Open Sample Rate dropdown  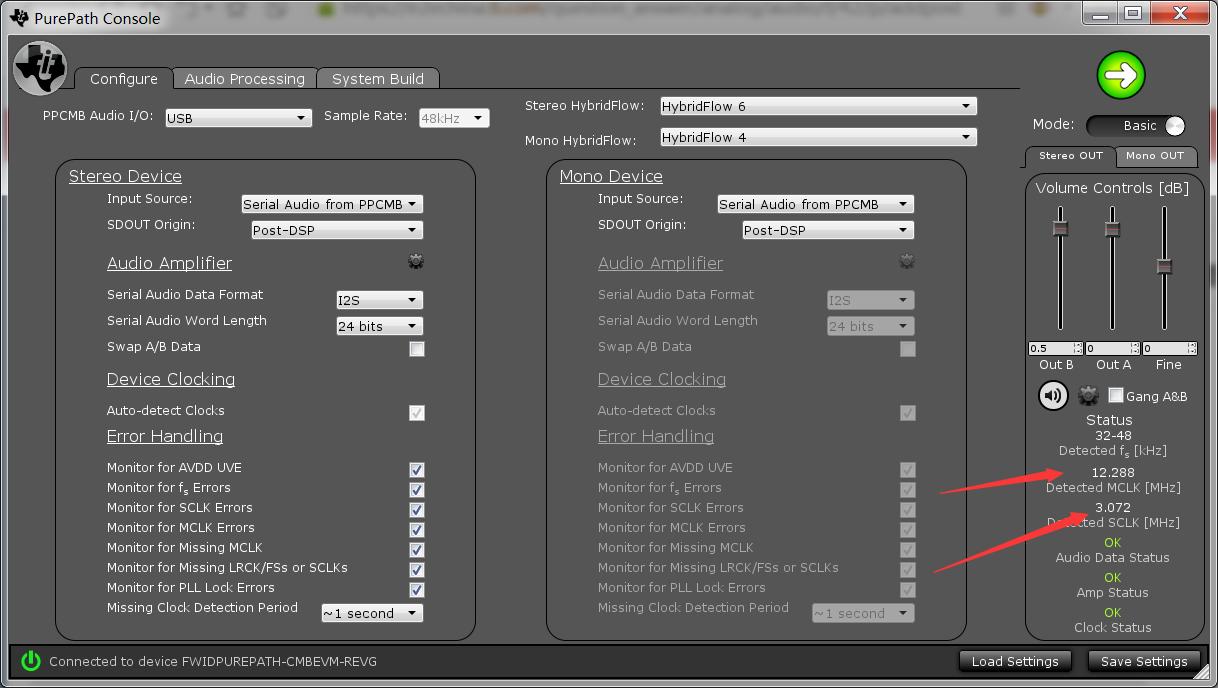click(x=454, y=118)
